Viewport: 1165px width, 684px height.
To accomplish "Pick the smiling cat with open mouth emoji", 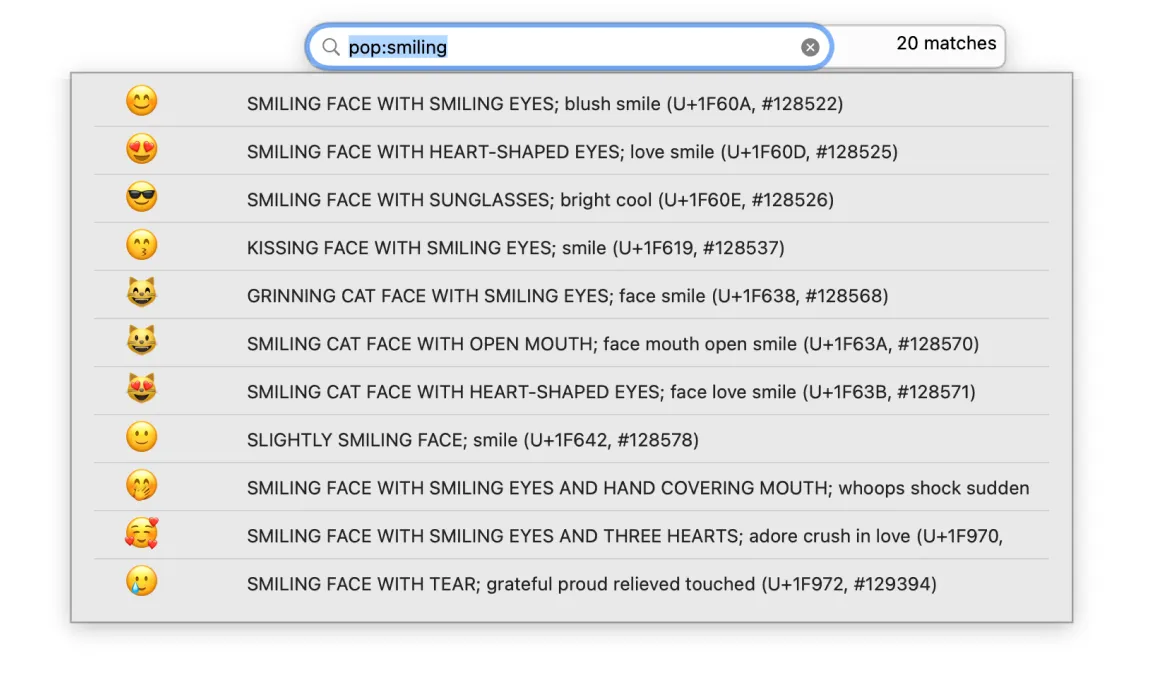I will point(142,342).
